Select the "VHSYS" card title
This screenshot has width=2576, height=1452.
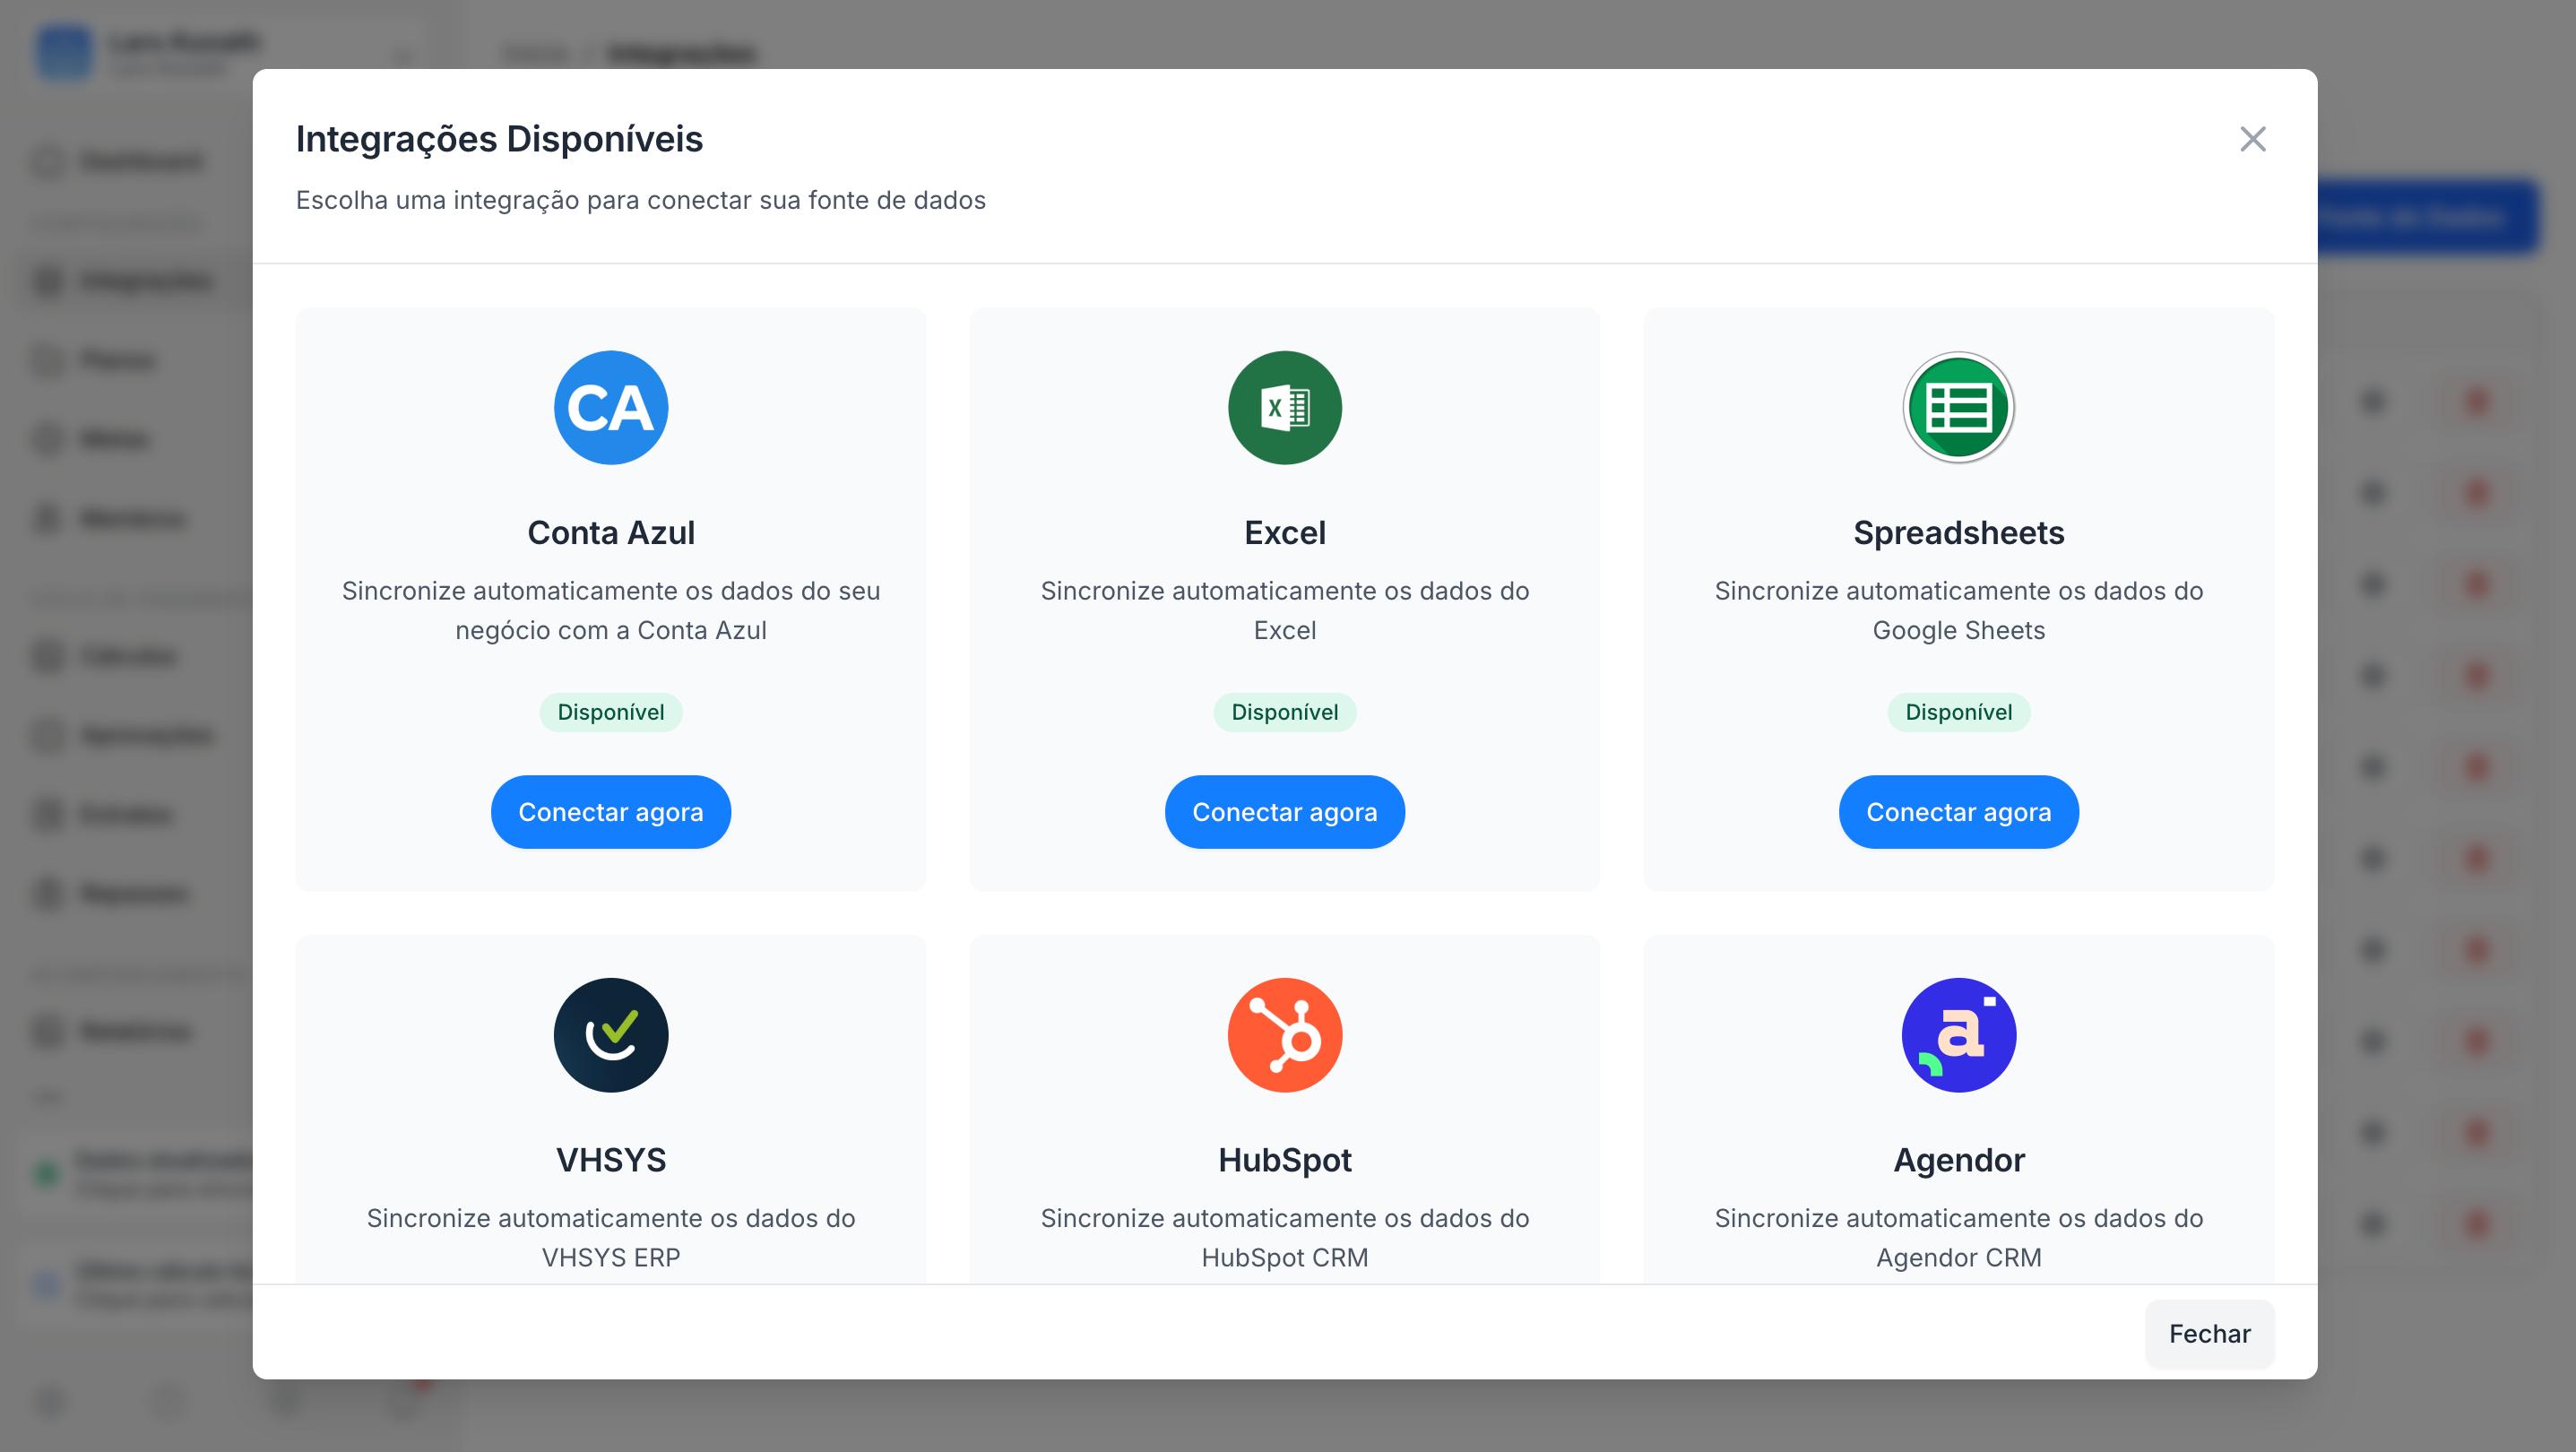611,1160
